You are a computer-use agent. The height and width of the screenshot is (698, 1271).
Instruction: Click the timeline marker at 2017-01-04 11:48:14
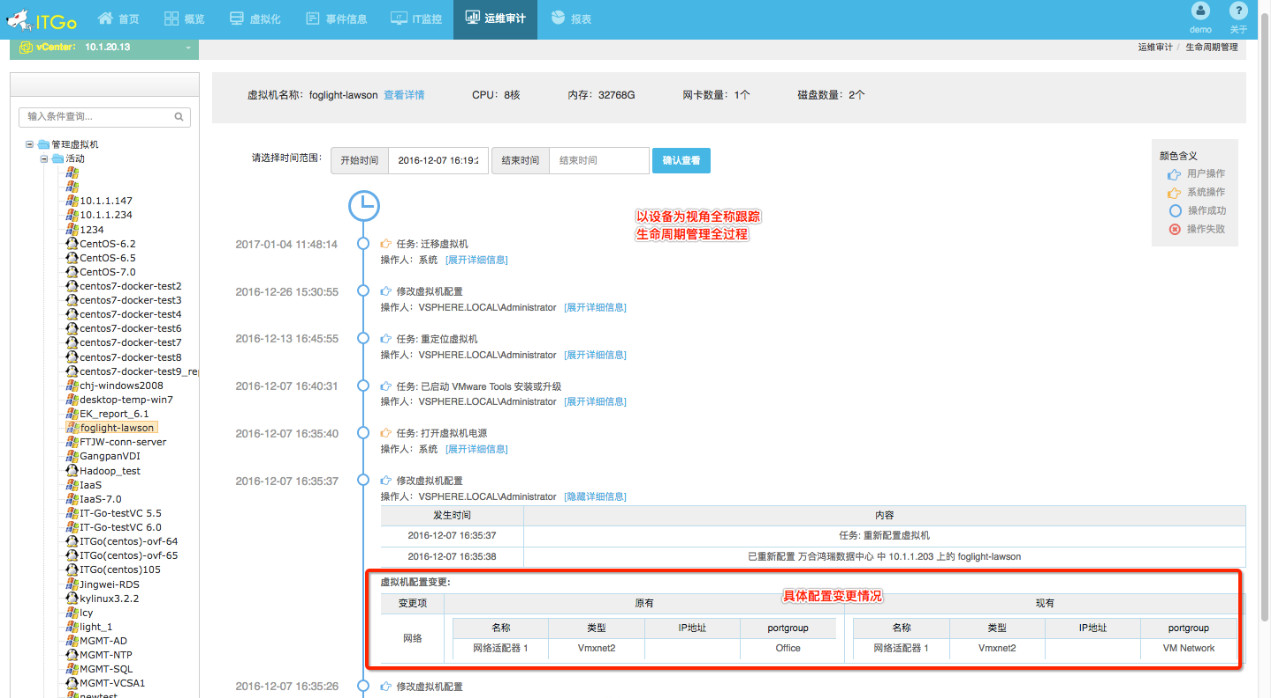pyautogui.click(x=364, y=244)
